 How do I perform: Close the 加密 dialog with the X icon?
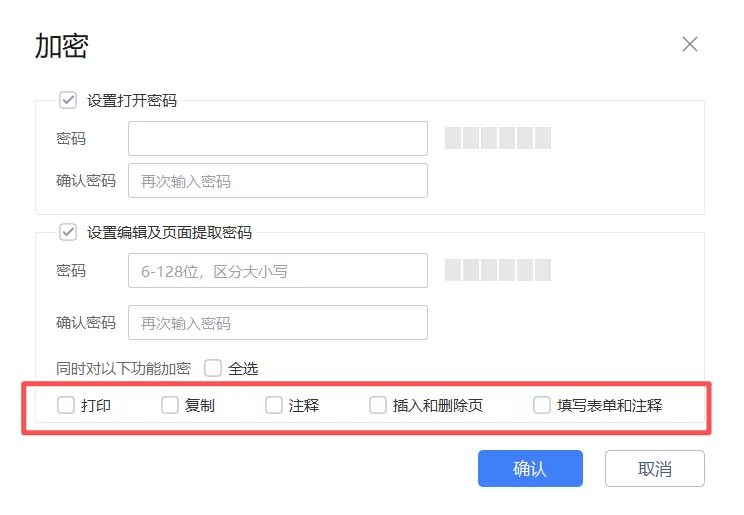click(x=689, y=44)
